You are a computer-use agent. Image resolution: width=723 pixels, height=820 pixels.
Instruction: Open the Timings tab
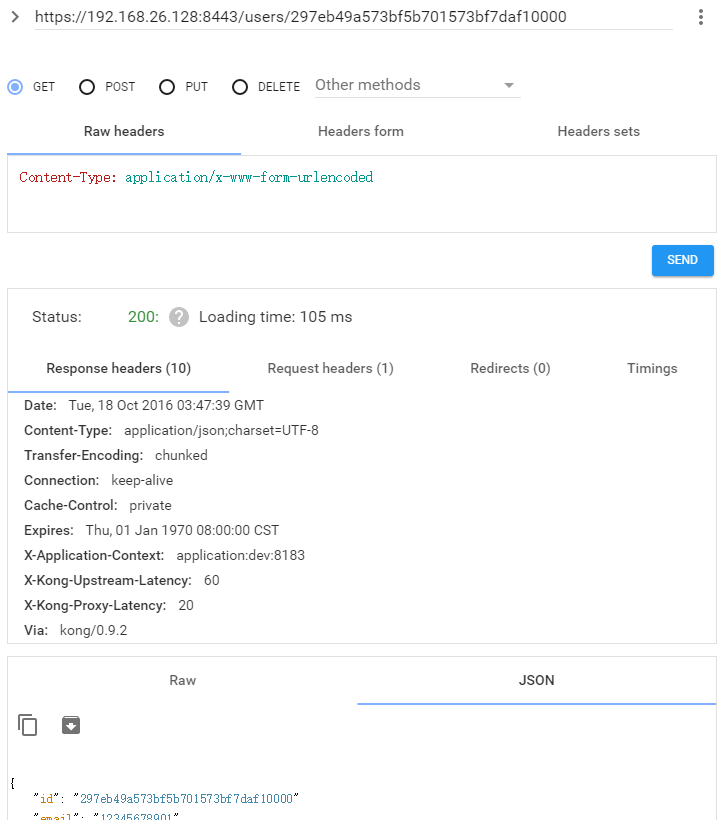click(652, 369)
